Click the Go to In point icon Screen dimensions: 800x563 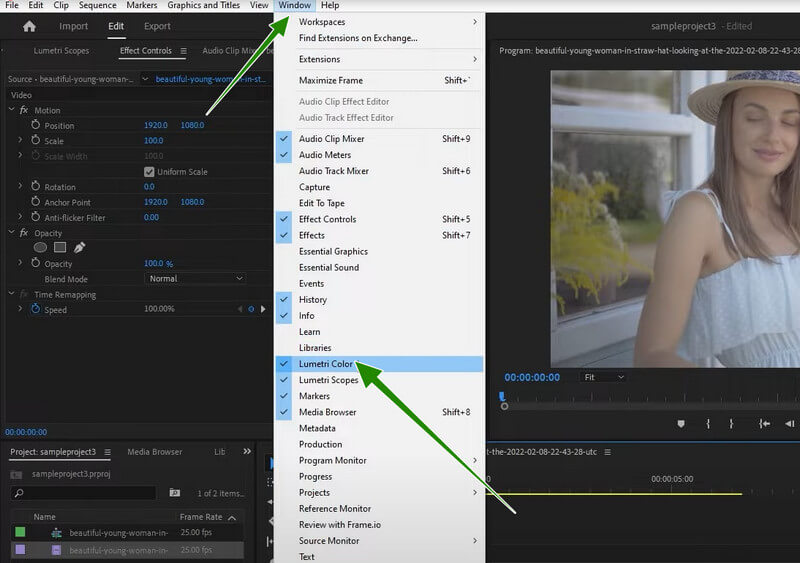(x=764, y=424)
